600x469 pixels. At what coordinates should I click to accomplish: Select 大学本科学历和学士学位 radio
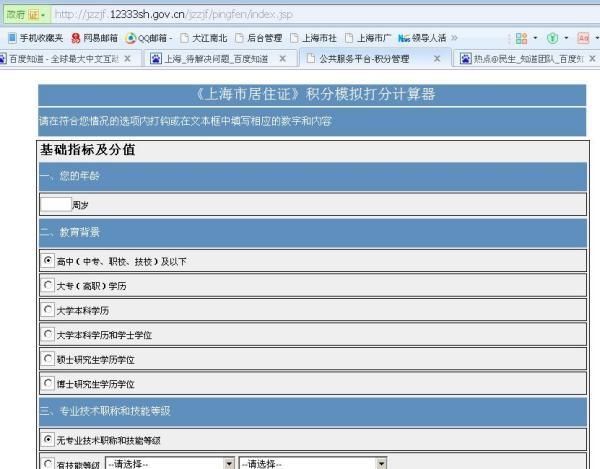[48, 334]
